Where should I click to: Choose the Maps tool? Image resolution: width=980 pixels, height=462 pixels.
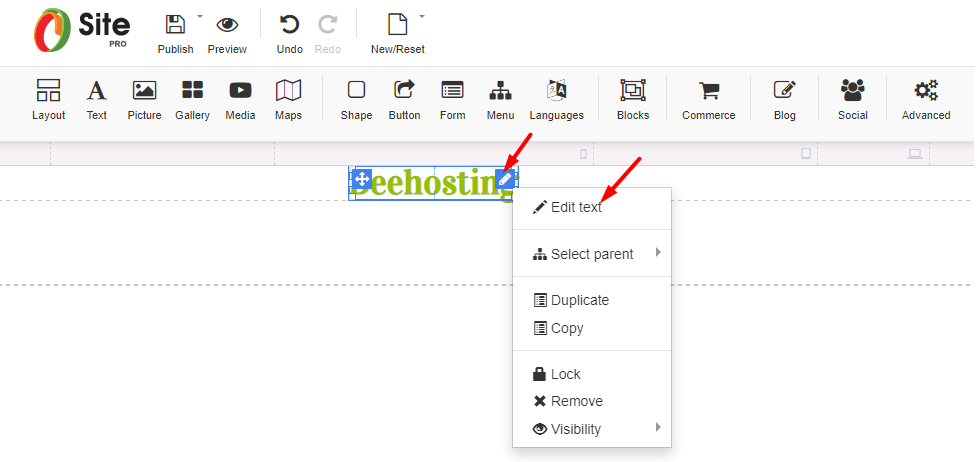coord(288,99)
